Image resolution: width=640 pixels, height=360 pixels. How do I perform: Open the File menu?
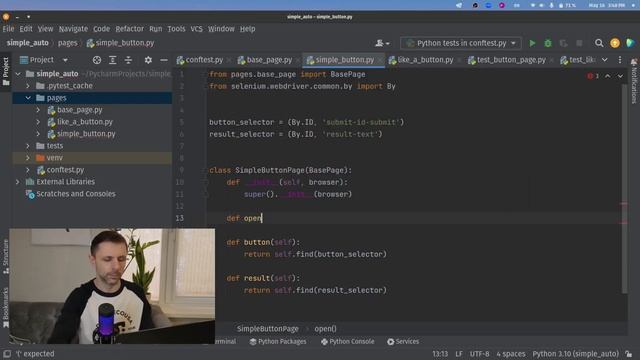coord(8,29)
